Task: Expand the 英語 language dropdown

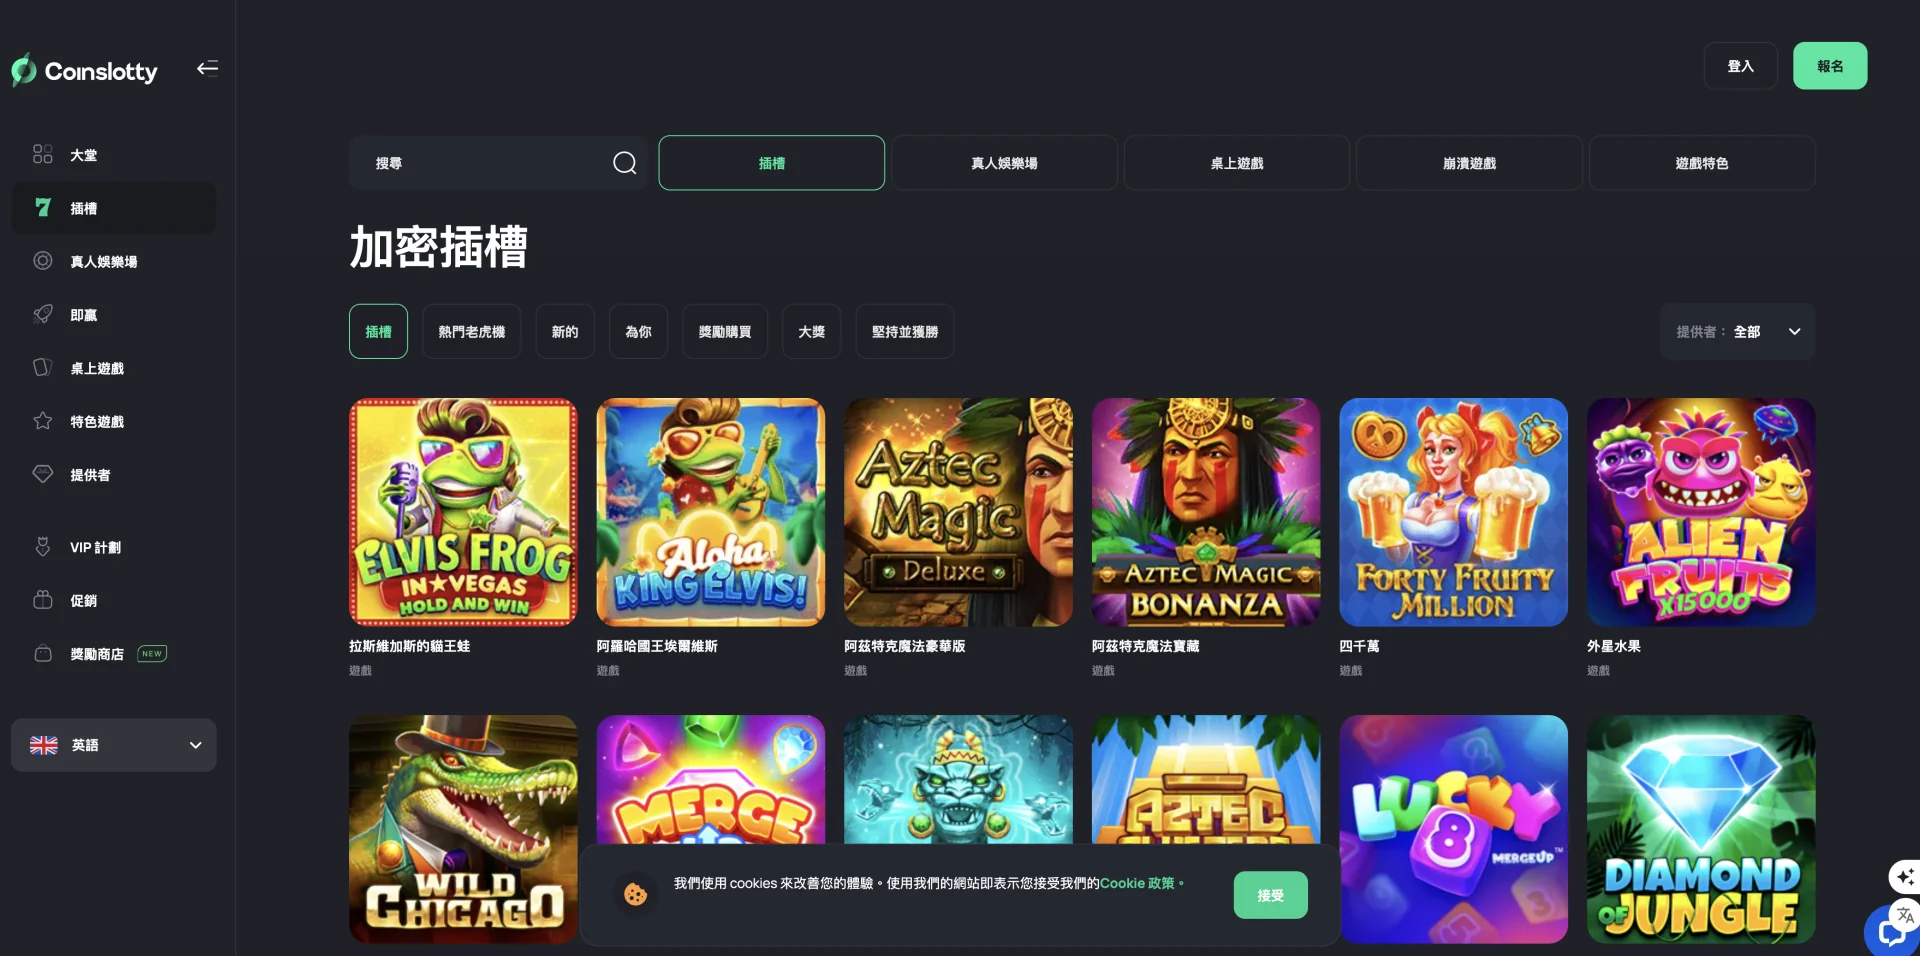Action: pyautogui.click(x=114, y=745)
